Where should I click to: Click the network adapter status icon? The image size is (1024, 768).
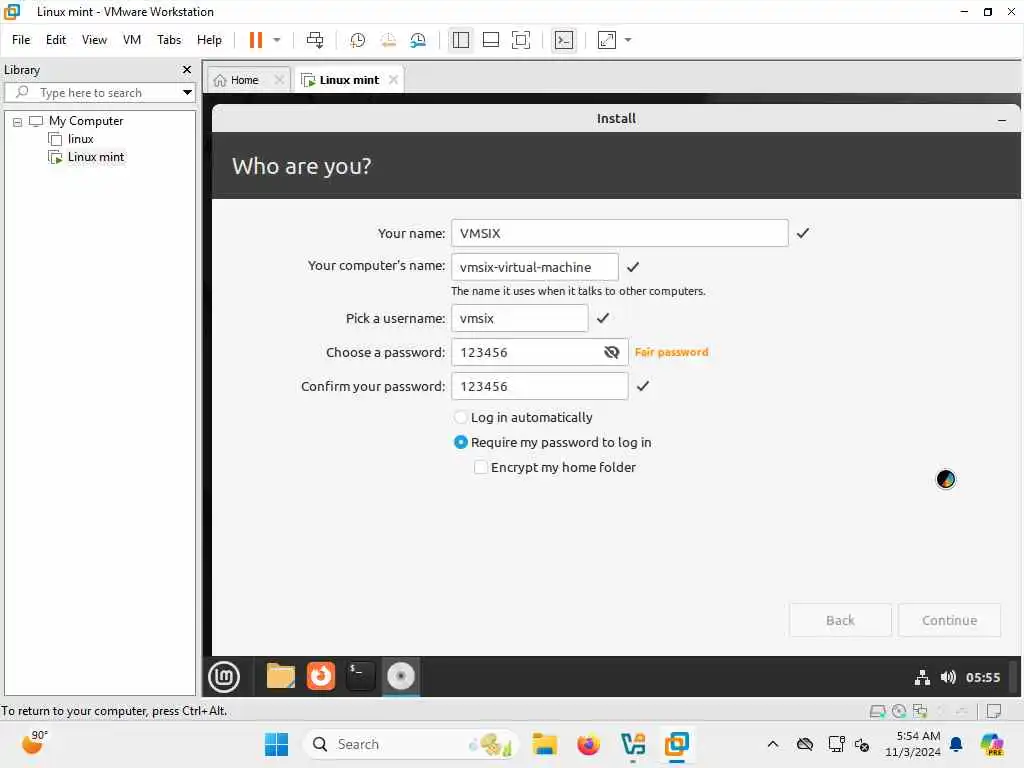tap(920, 711)
